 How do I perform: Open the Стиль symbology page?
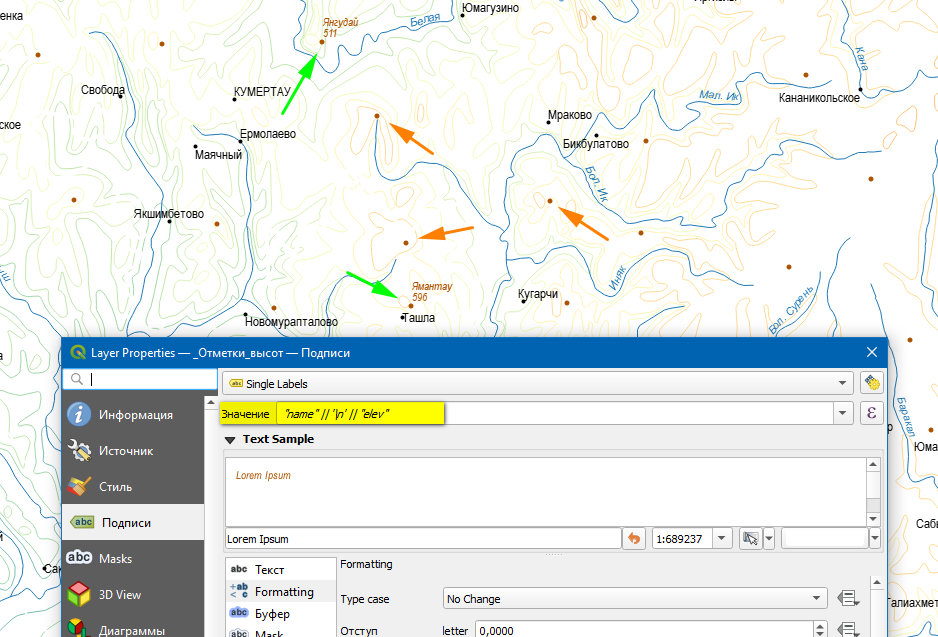[115, 487]
